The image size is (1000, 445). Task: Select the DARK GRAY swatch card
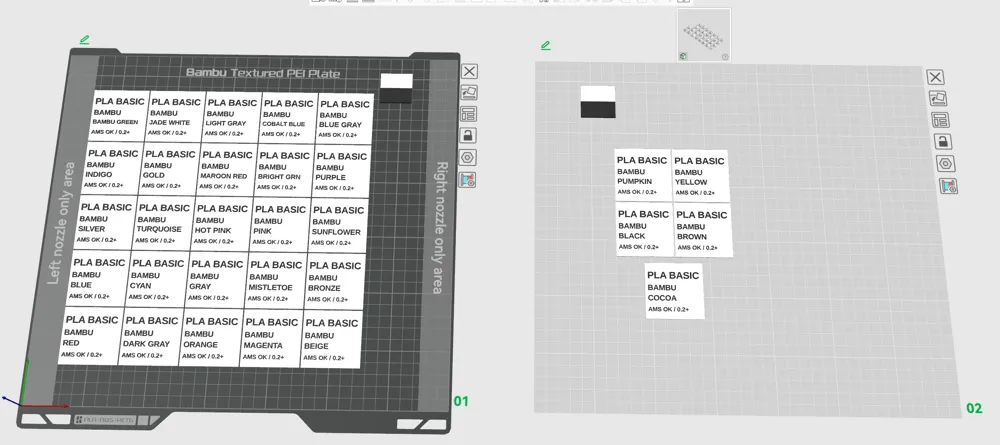click(x=151, y=337)
